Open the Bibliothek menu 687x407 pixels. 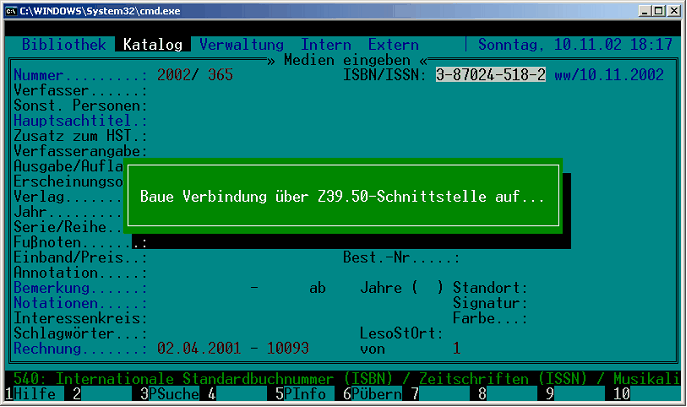[63, 45]
